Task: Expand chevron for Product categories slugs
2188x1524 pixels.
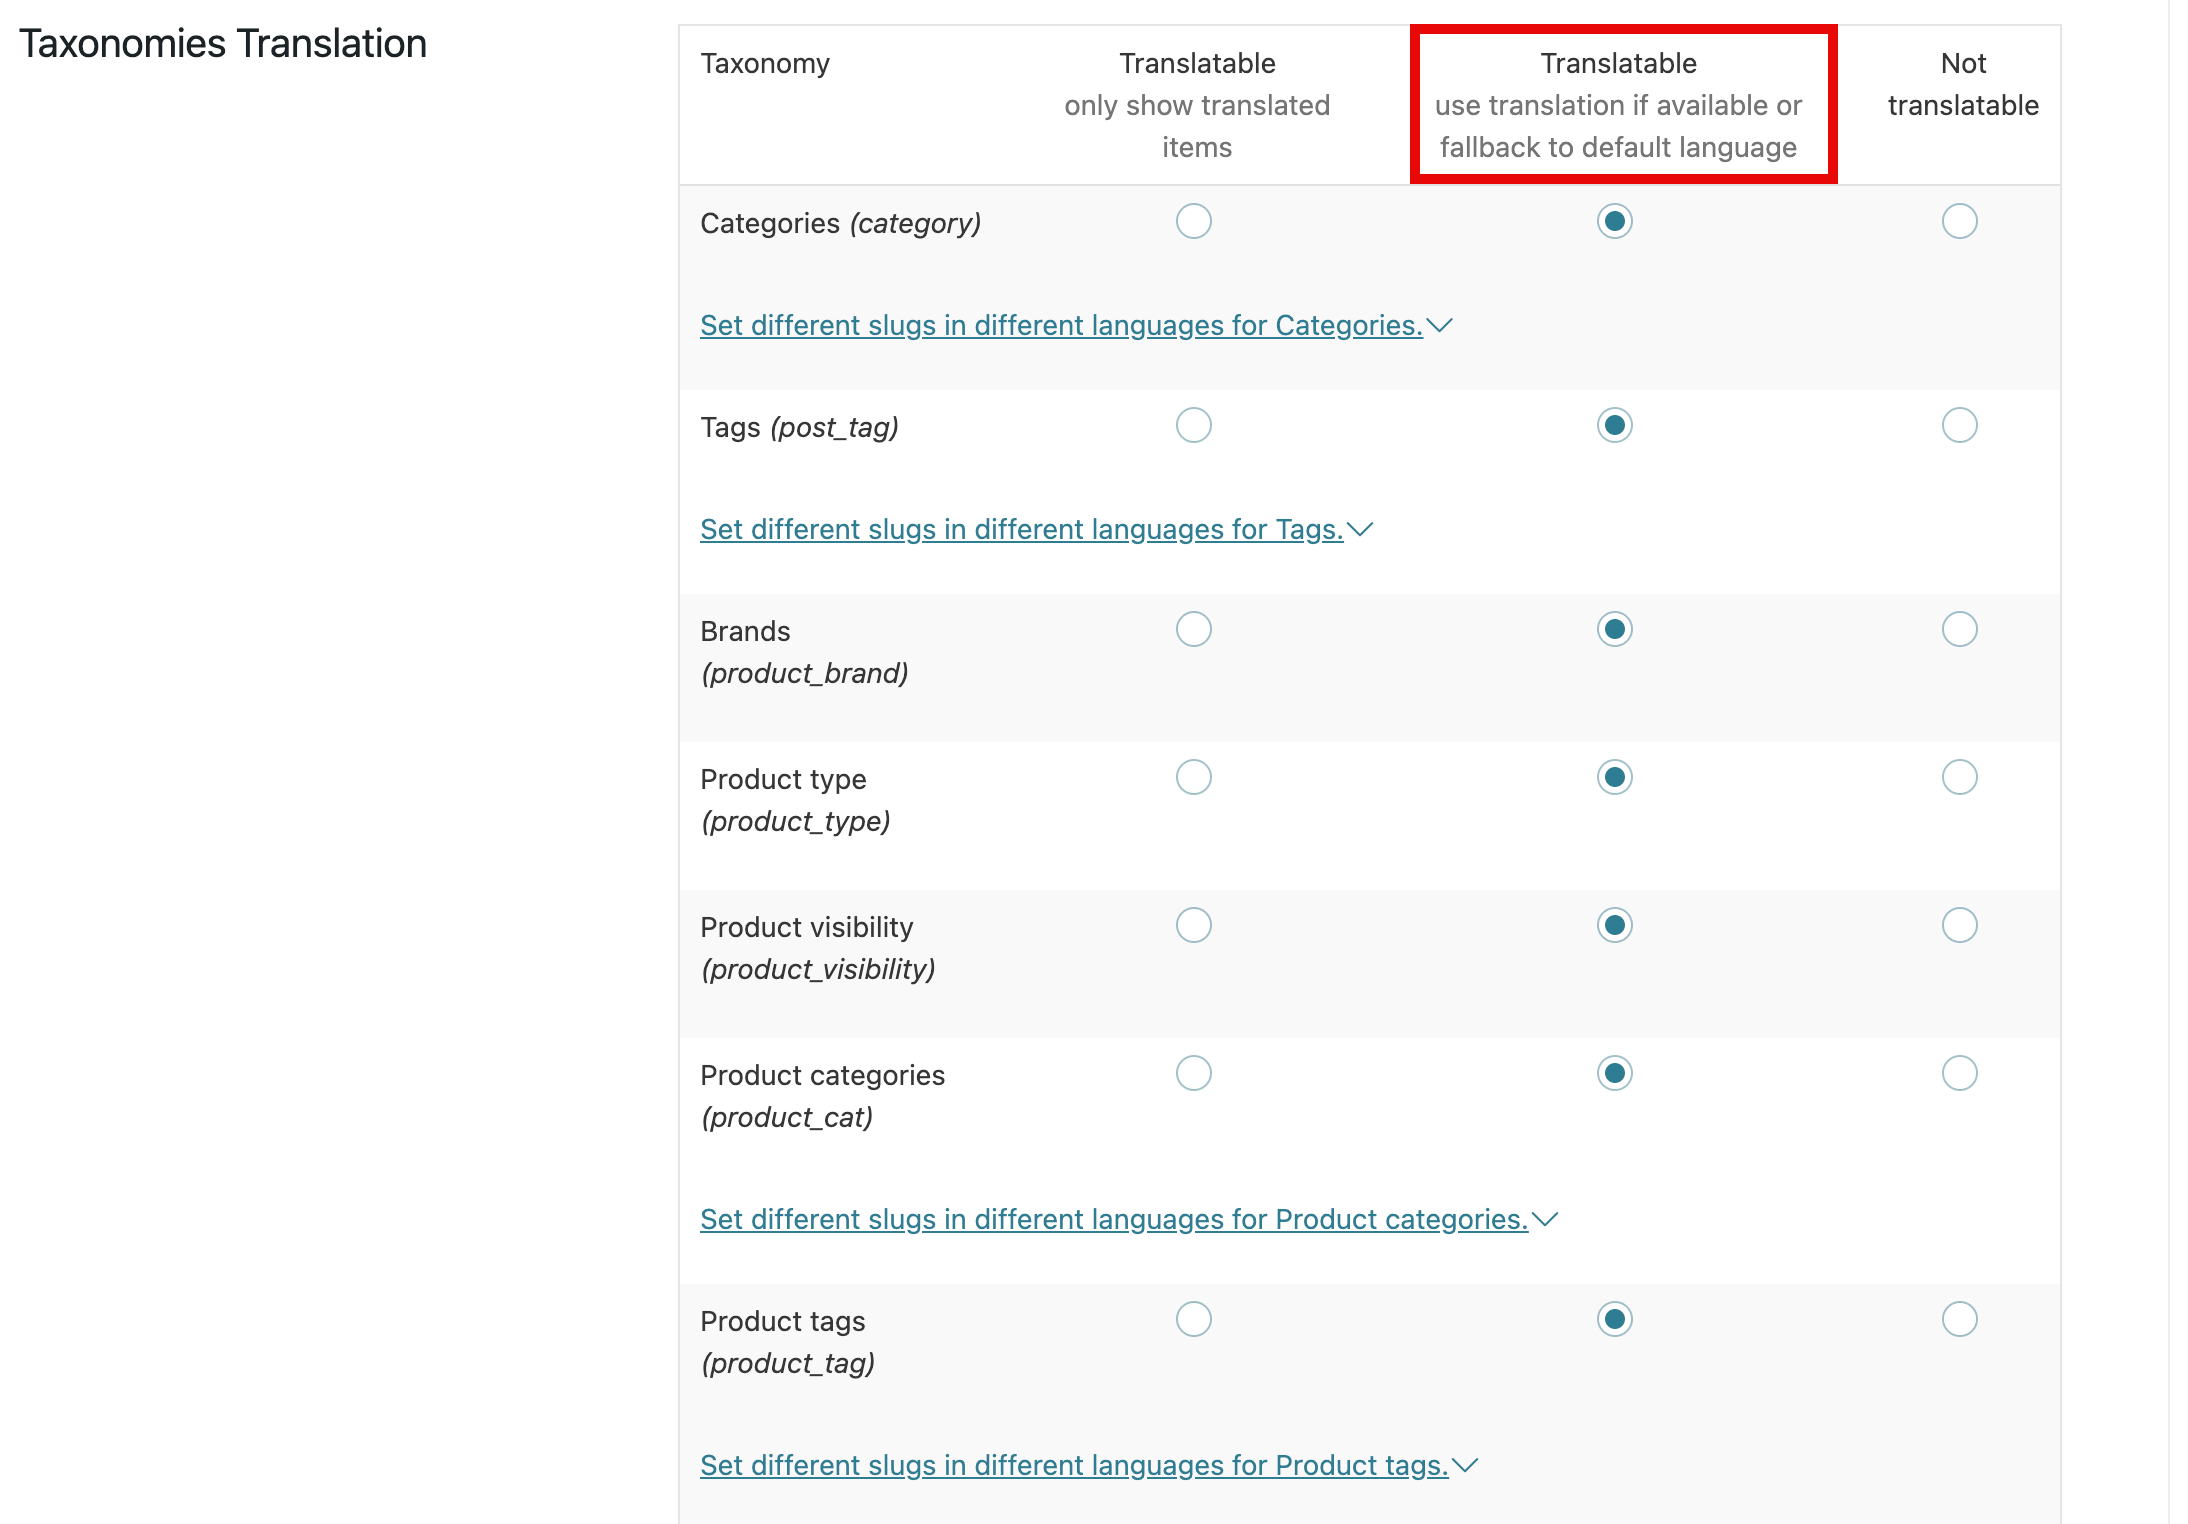Action: pos(1546,1219)
